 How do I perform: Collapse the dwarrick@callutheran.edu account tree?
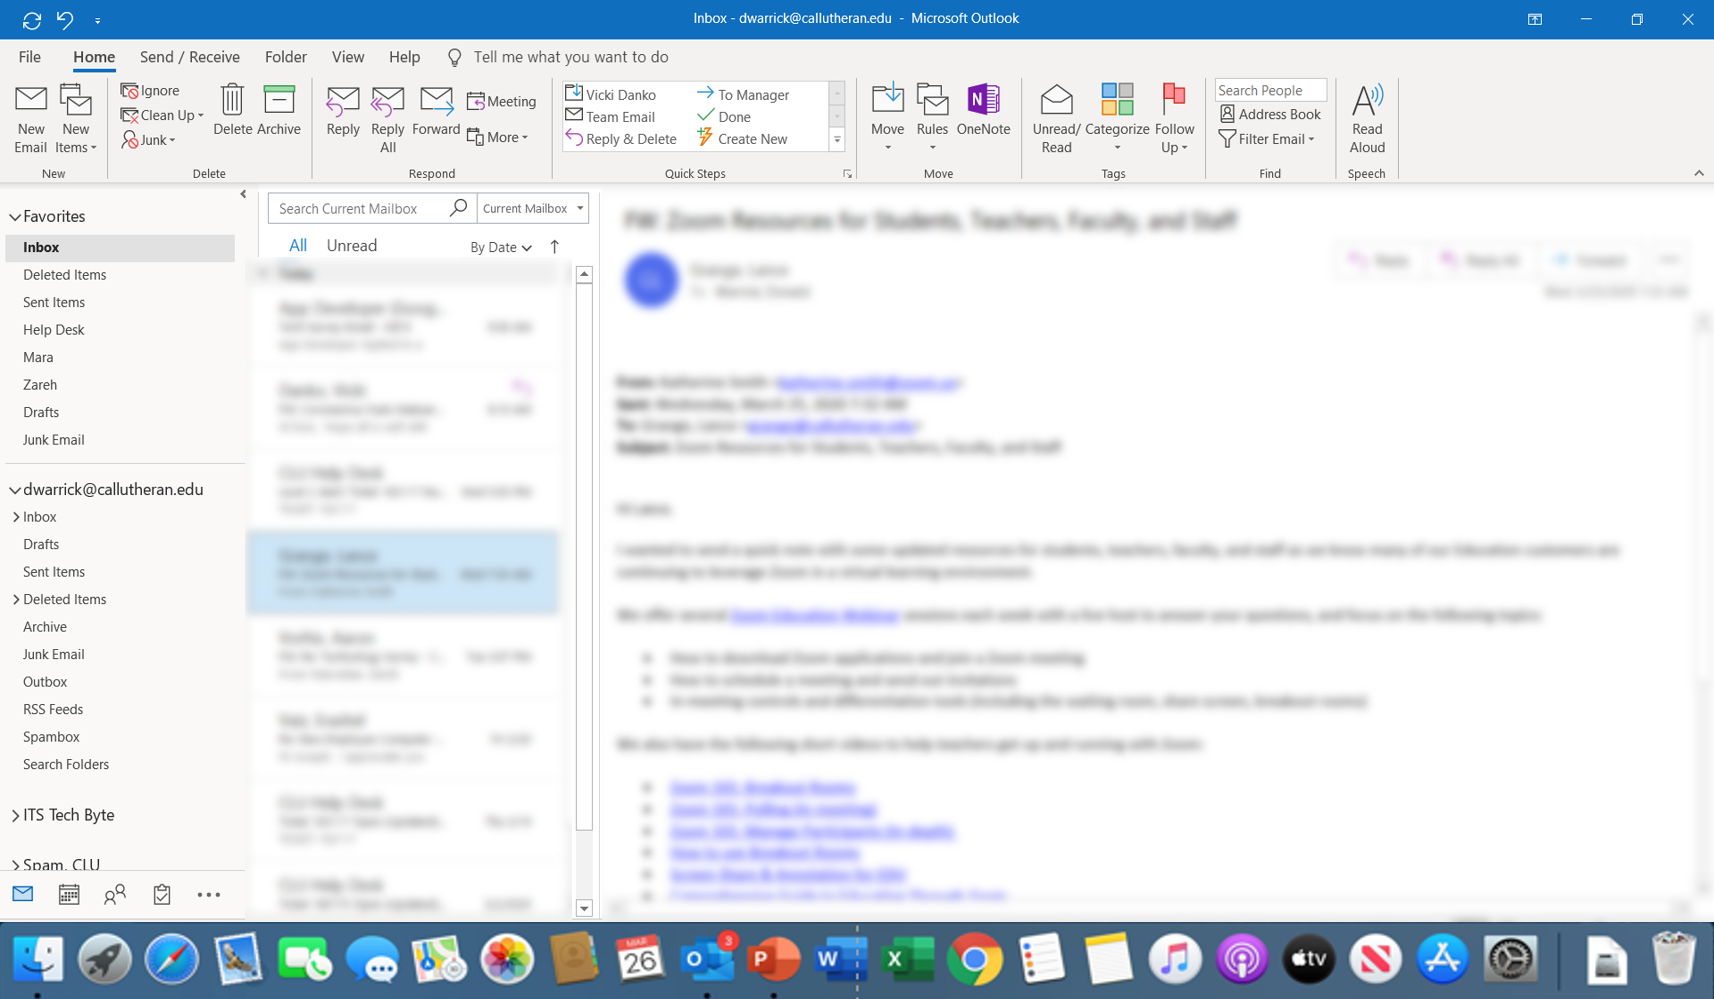tap(15, 490)
